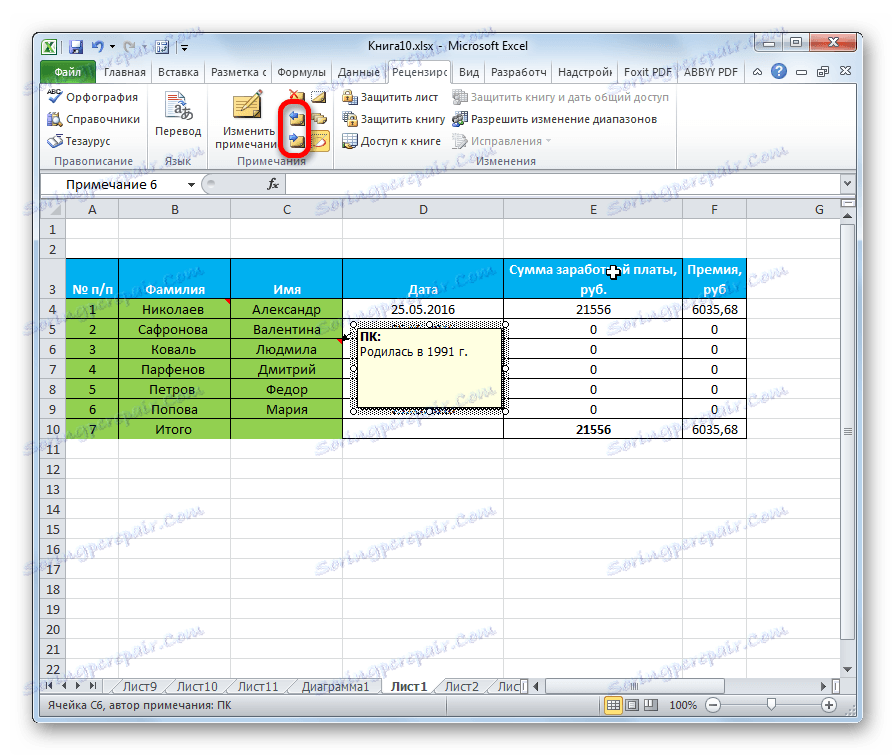Click Доступ к книге
The width and height of the screenshot is (896, 756).
(x=391, y=141)
